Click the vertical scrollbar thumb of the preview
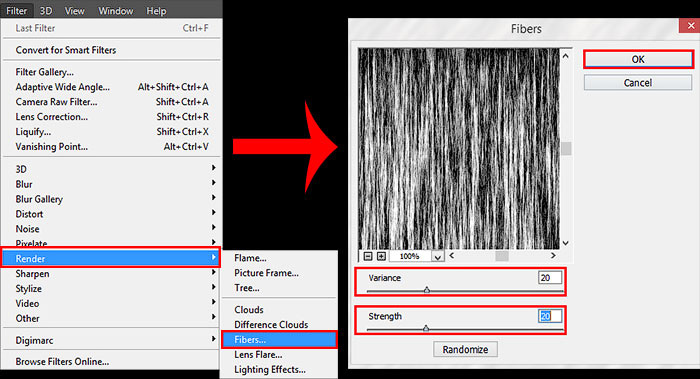Viewport: 700px width, 379px height. pos(566,149)
